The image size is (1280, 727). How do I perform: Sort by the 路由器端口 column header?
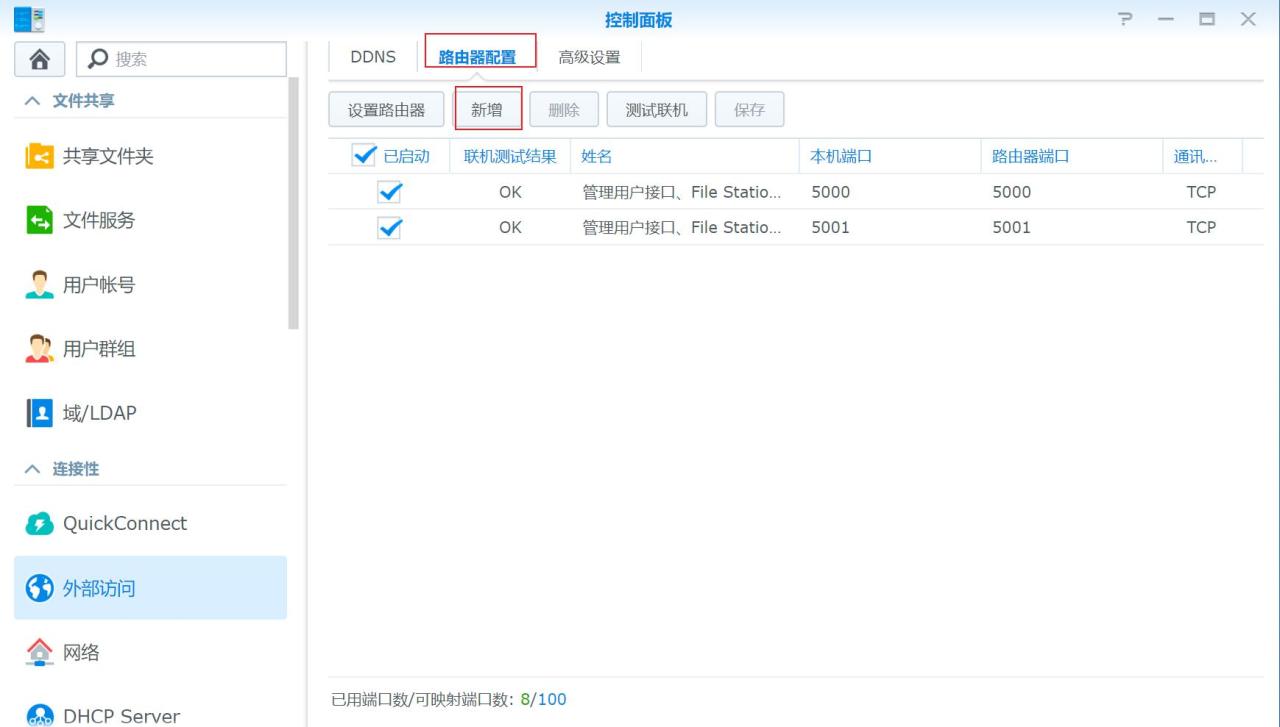tap(1071, 156)
